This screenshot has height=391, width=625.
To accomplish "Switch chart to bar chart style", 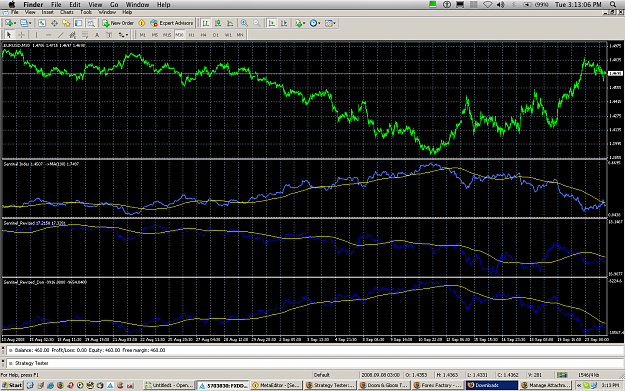I will [x=206, y=23].
